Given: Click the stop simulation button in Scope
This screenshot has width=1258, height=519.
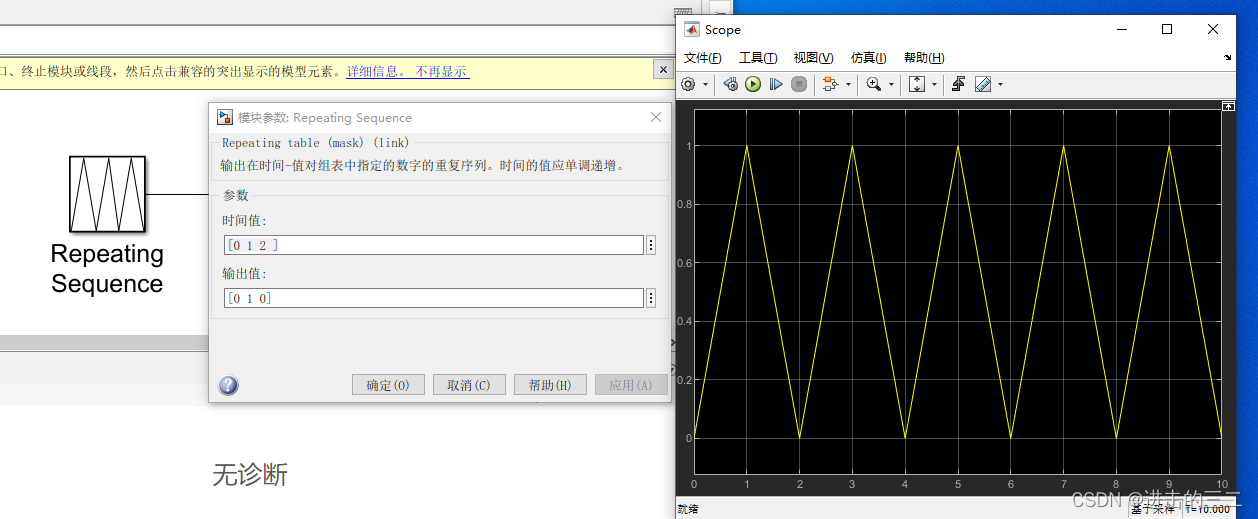Looking at the screenshot, I should click(x=799, y=85).
